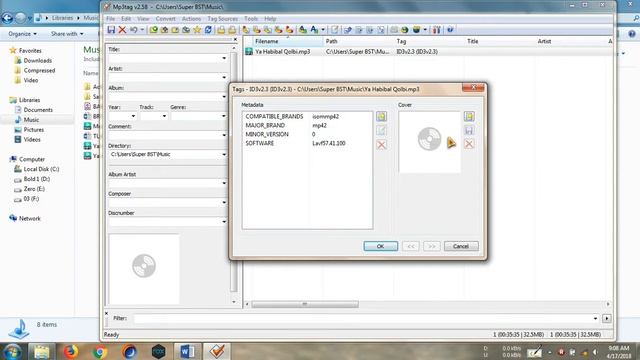
Task: Click the Undo arrow icon in toolbar
Action: pos(133,30)
